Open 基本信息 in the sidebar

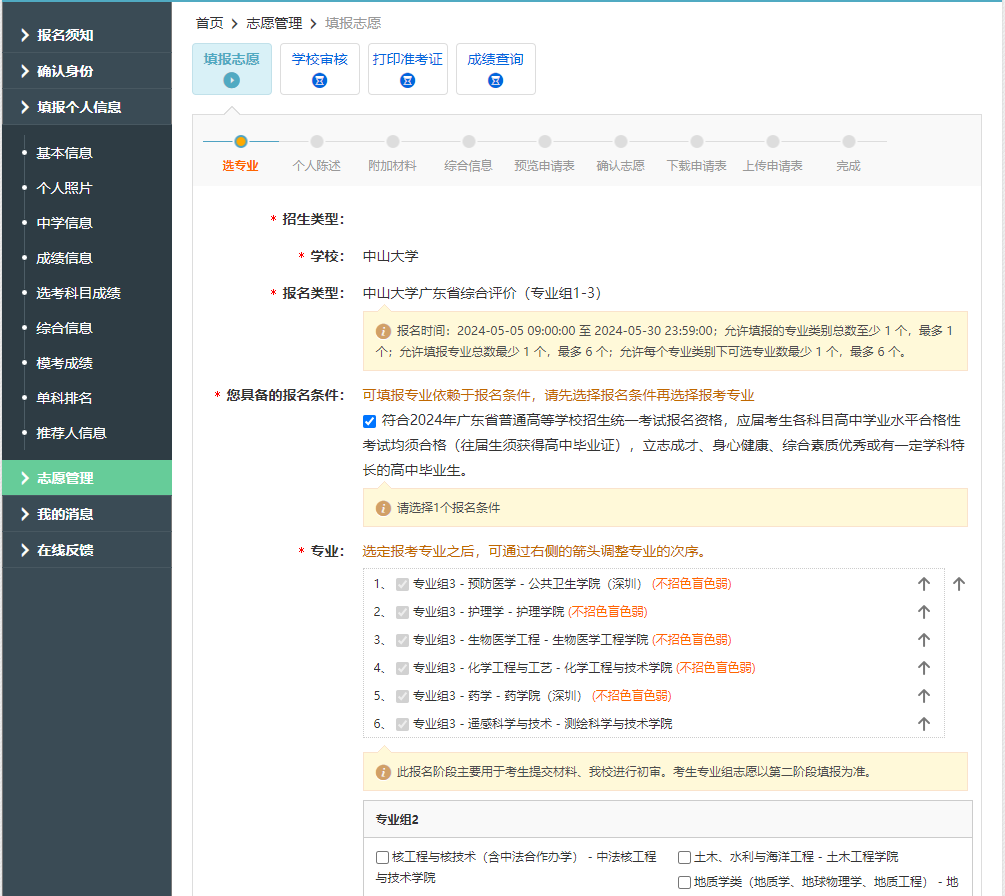coord(64,153)
